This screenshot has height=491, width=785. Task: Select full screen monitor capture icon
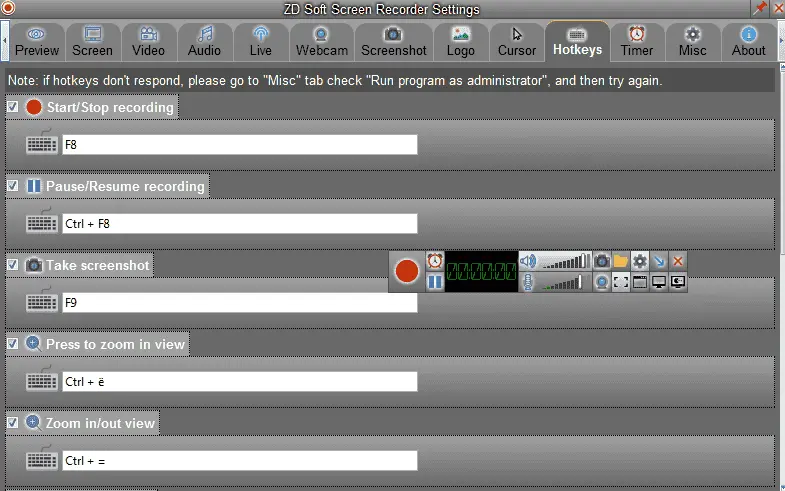[x=659, y=282]
